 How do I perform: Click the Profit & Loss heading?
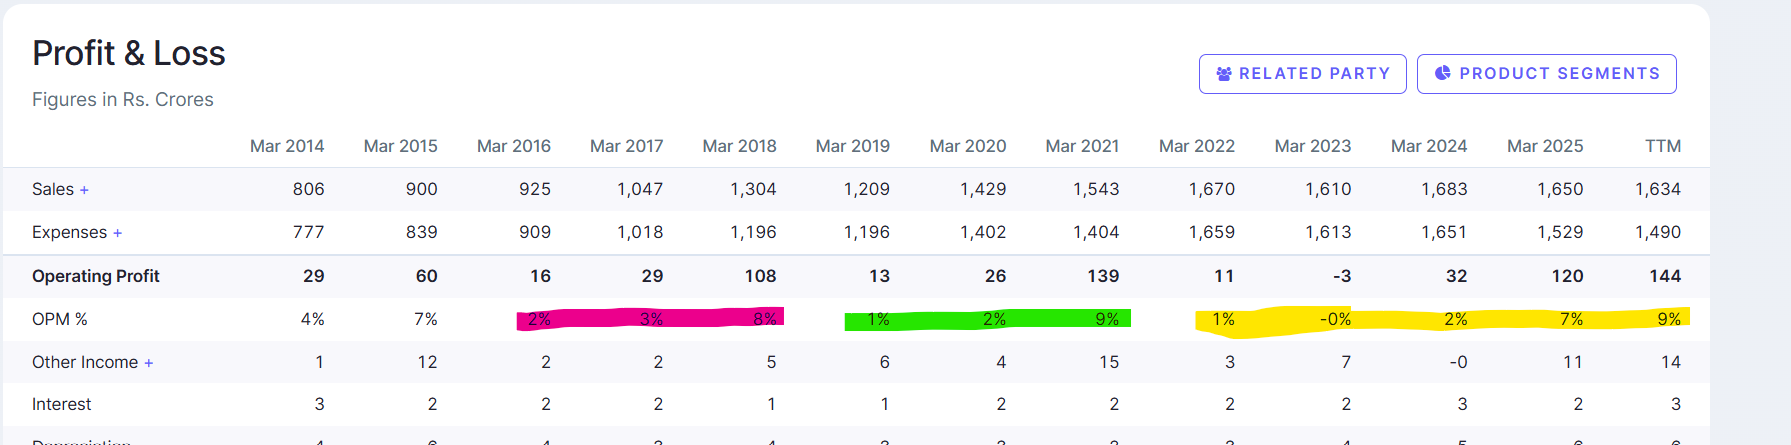129,53
